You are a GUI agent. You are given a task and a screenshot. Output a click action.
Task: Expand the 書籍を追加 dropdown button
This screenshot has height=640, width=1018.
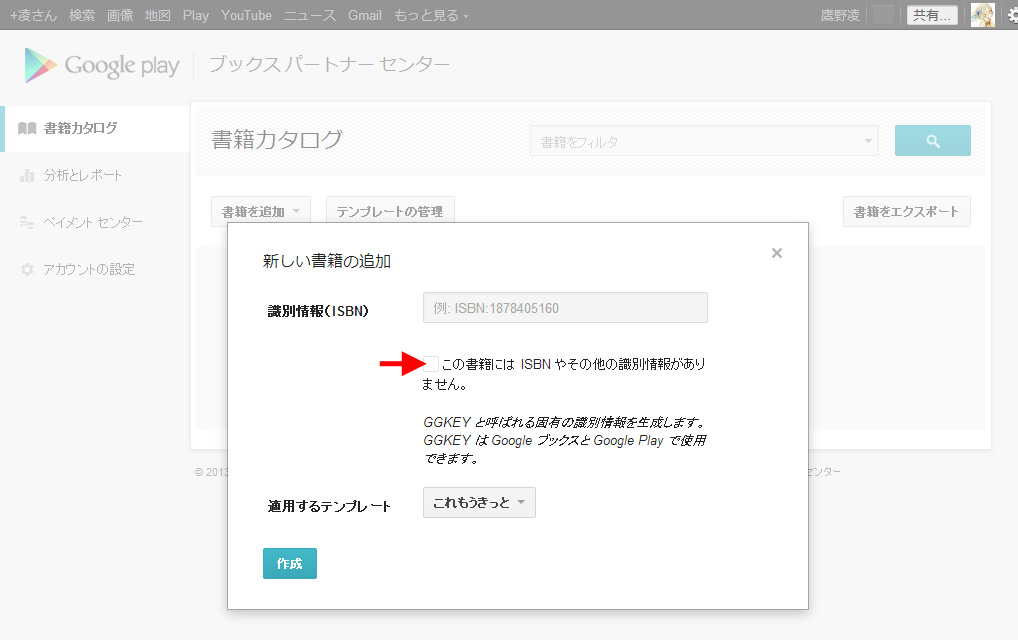tap(261, 212)
